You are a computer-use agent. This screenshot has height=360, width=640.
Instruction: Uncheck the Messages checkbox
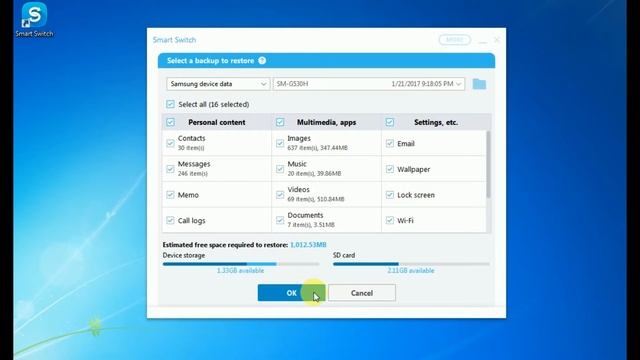pyautogui.click(x=170, y=169)
